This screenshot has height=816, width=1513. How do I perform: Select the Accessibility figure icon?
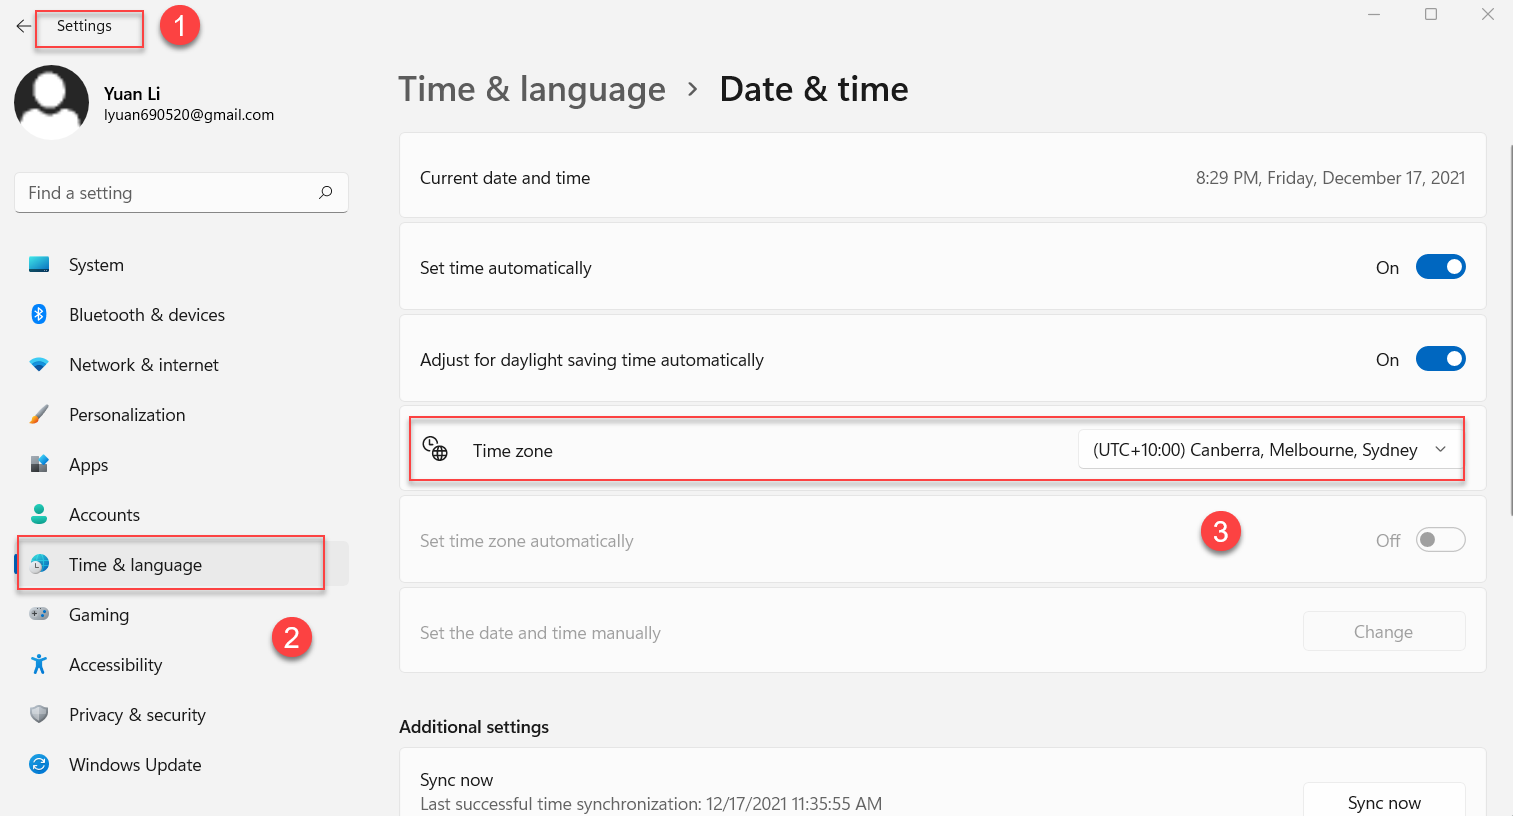tap(39, 664)
